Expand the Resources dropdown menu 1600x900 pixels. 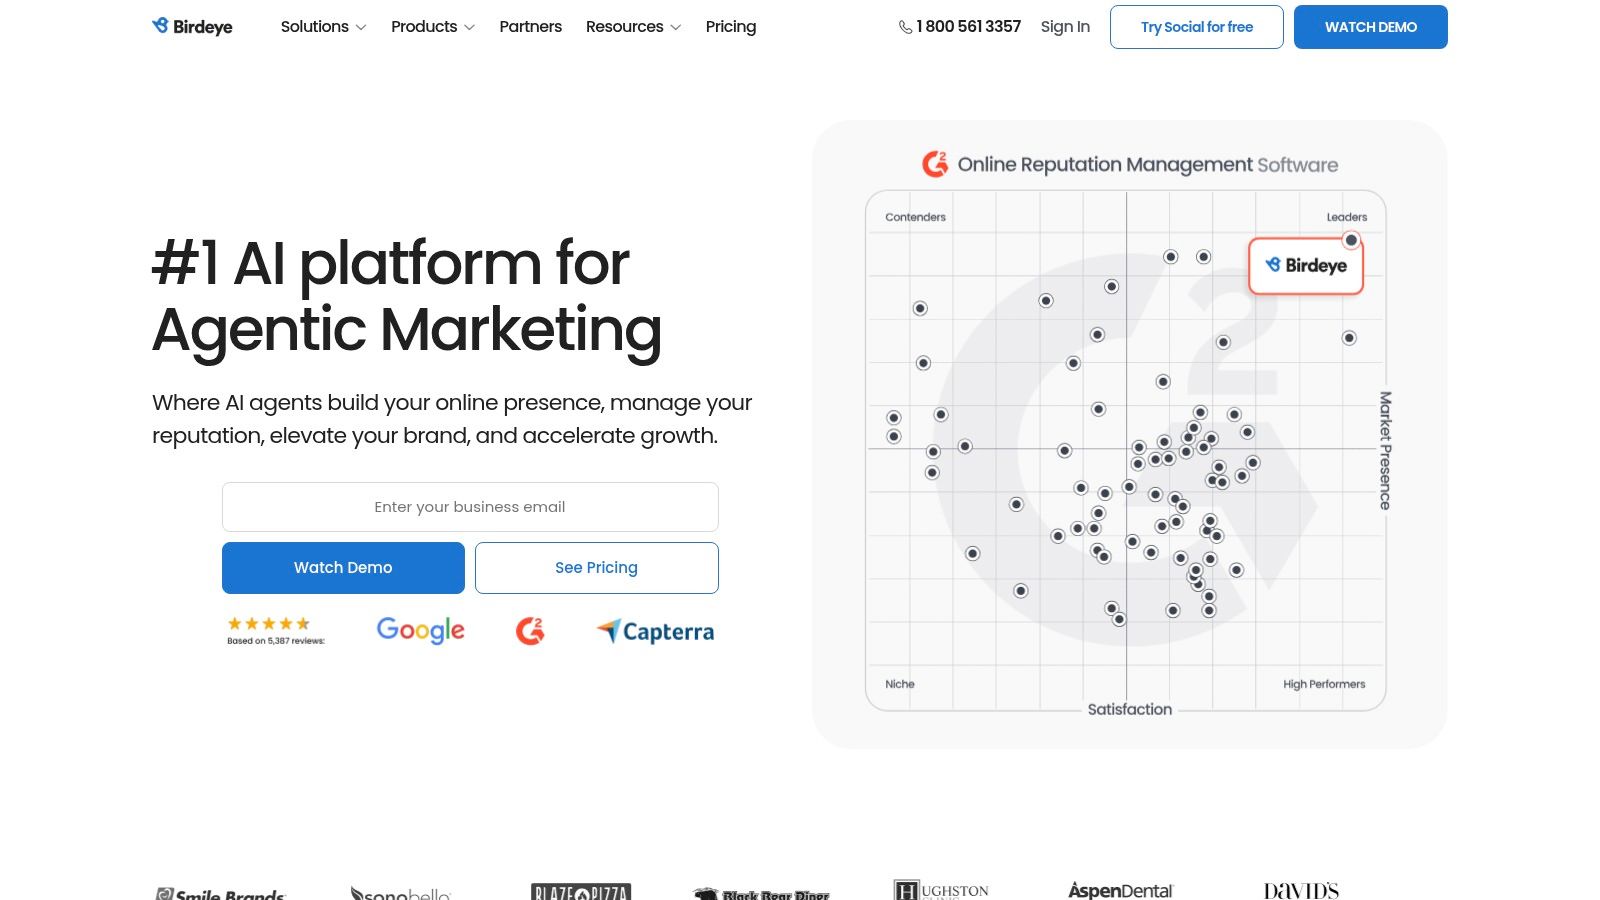[633, 27]
